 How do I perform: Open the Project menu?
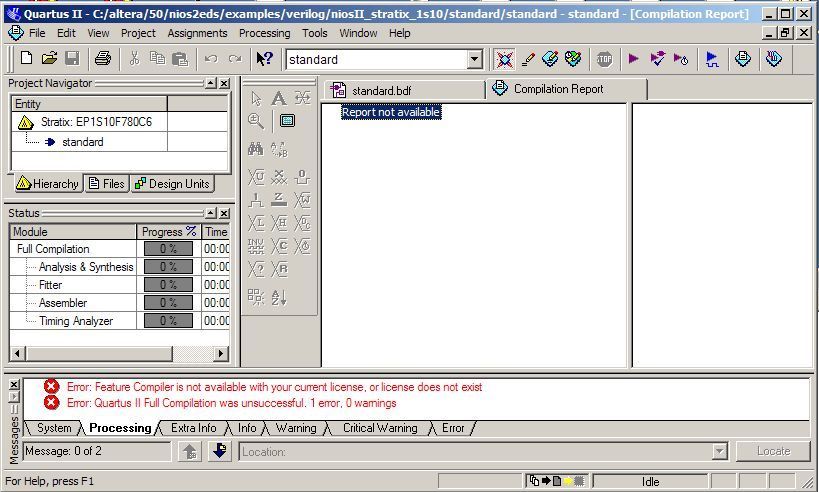point(138,33)
